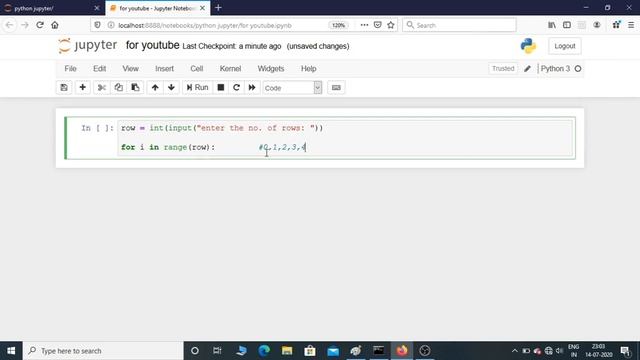Image resolution: width=640 pixels, height=360 pixels.
Task: Paste cells below icon in toolbar
Action: point(135,87)
